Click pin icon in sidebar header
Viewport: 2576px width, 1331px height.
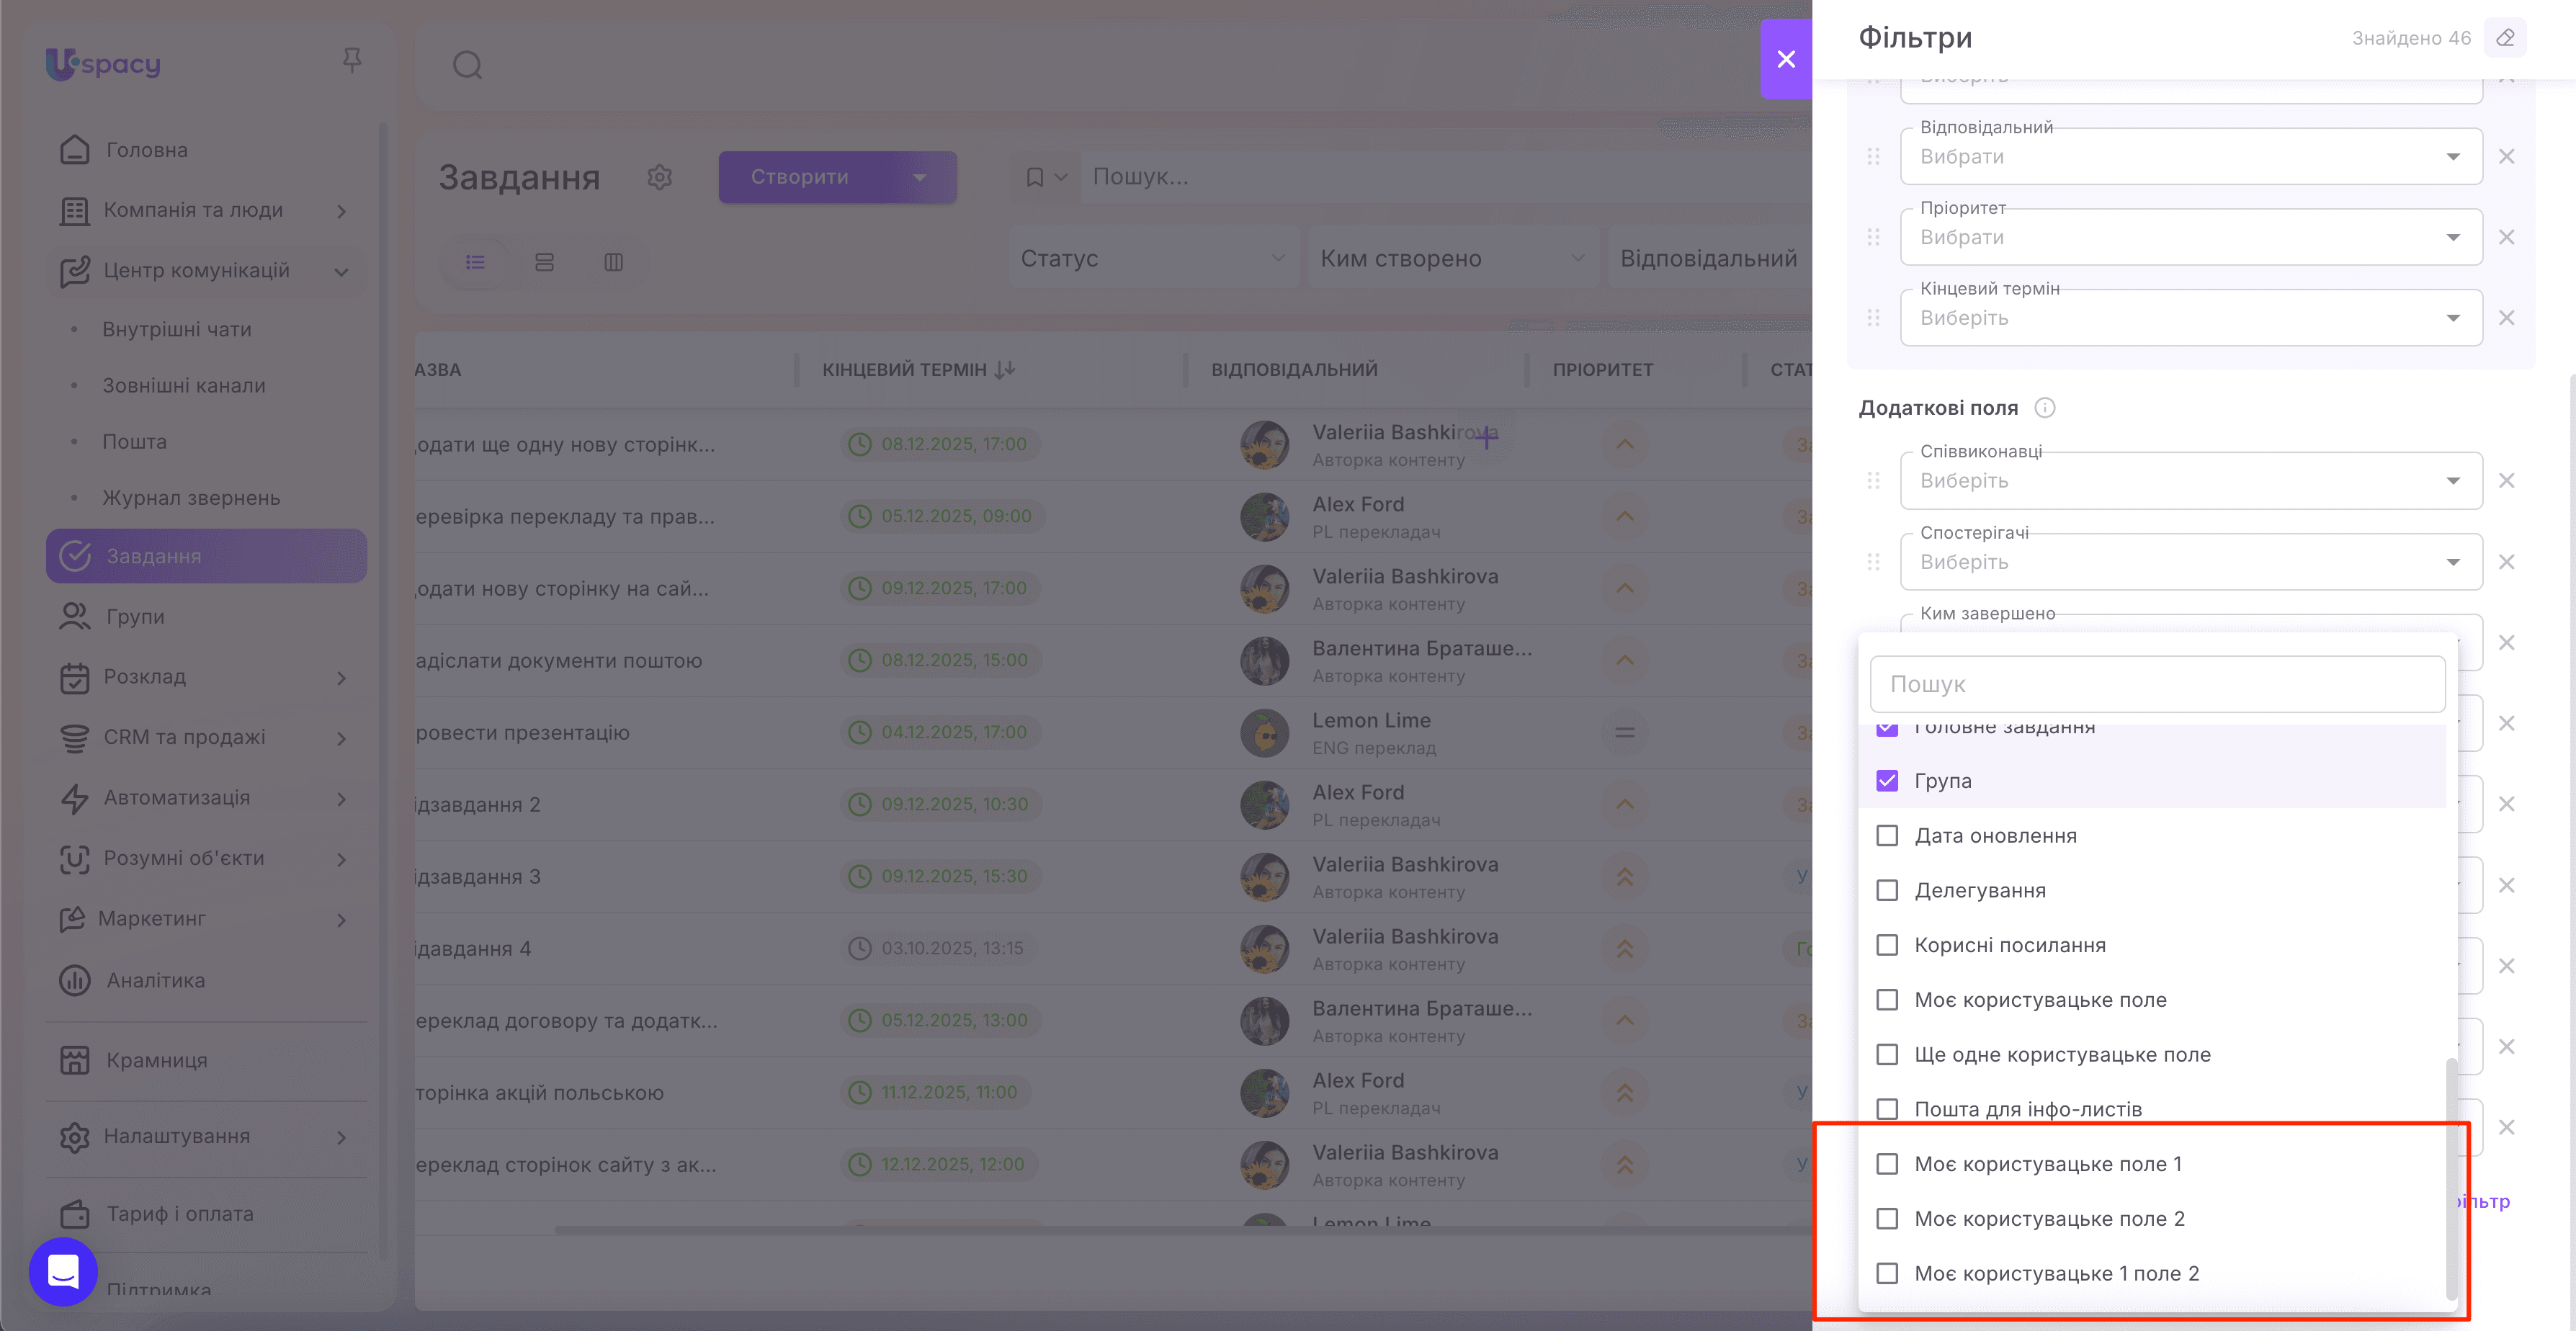(352, 61)
